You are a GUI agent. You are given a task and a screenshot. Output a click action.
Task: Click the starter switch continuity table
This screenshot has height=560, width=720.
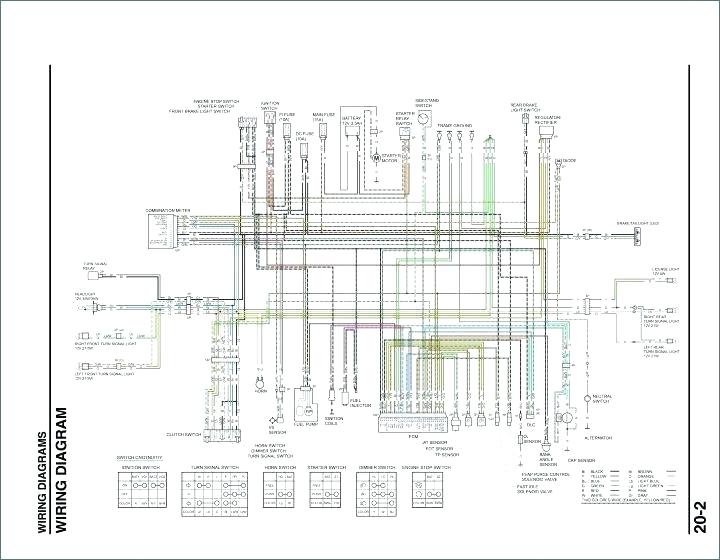coord(325,489)
